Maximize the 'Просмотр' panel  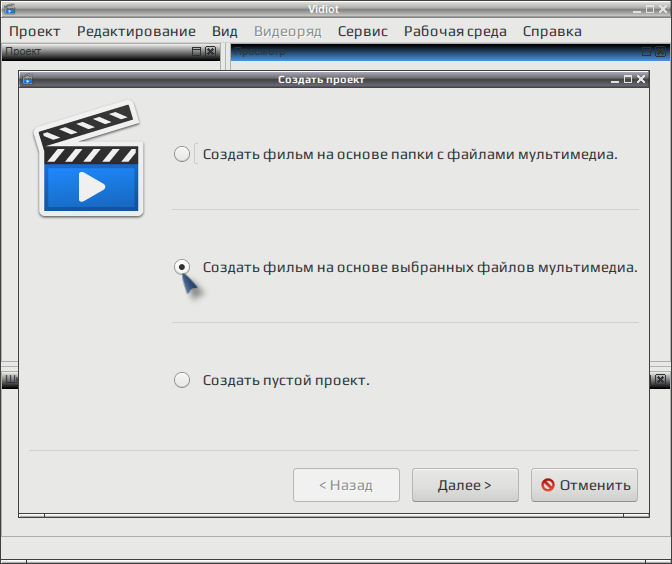(646, 51)
